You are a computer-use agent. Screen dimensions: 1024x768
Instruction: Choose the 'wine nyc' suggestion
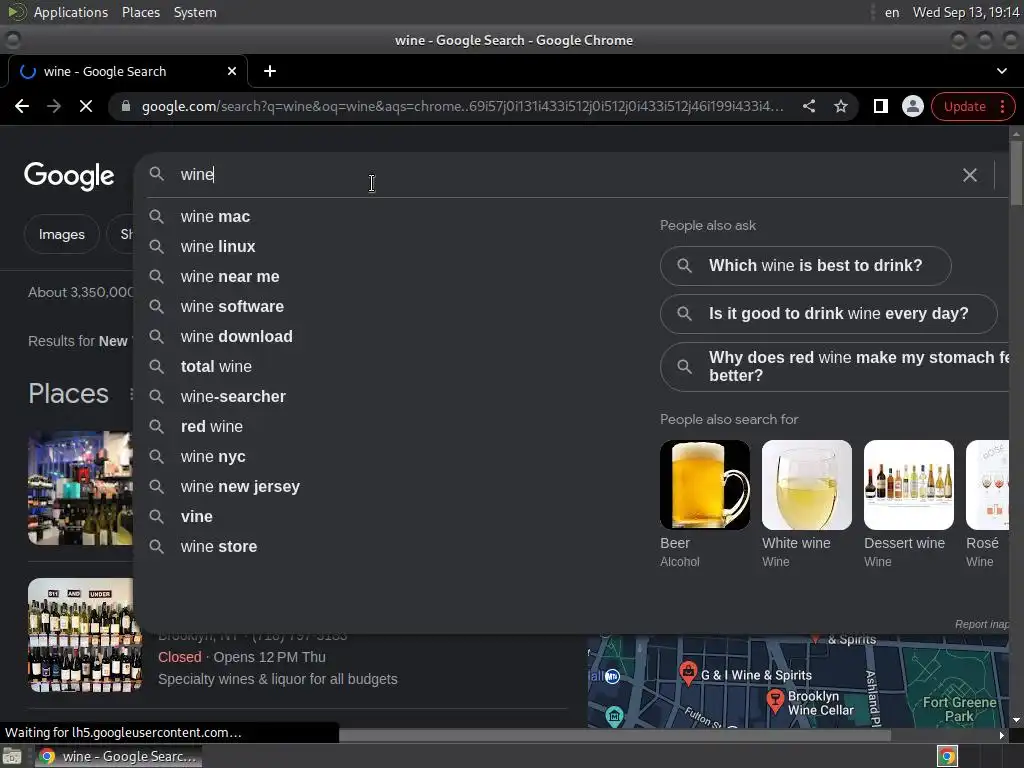213,457
